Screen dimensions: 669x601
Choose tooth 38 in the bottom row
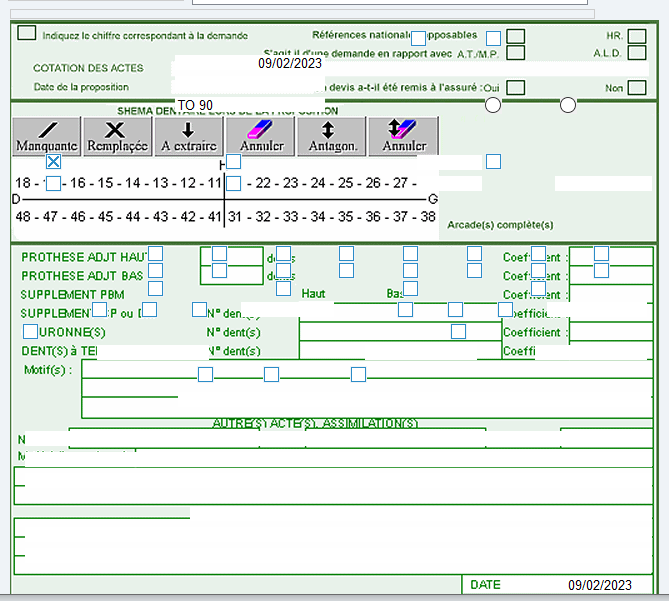click(428, 217)
